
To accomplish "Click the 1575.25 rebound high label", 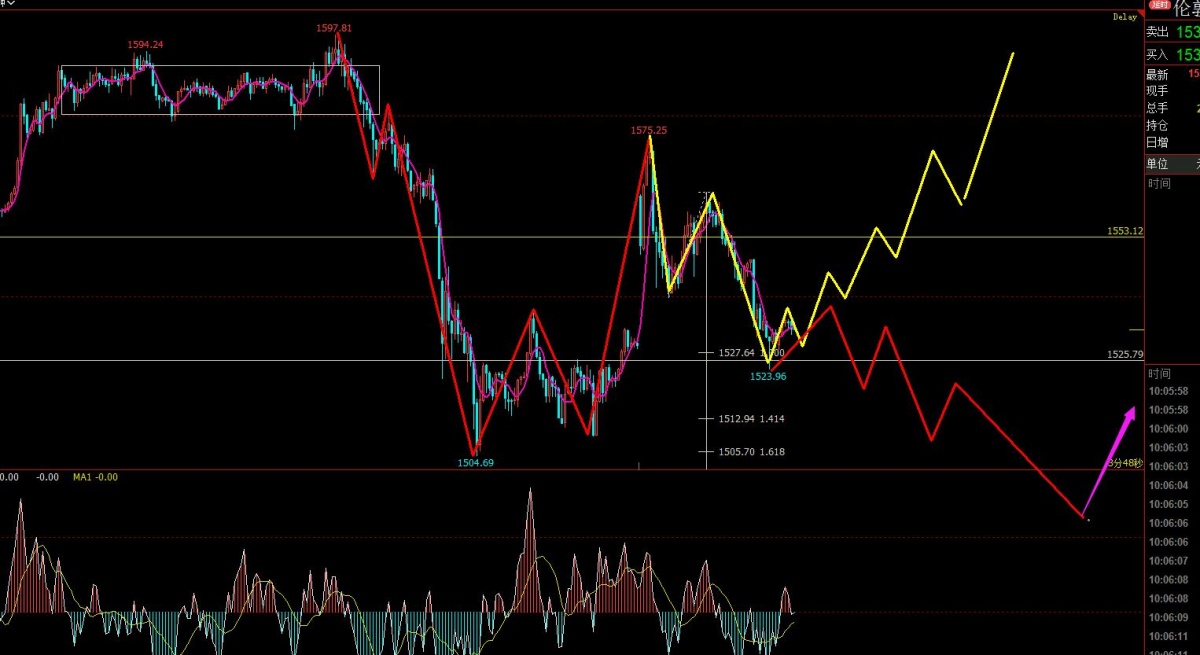I will click(x=649, y=130).
